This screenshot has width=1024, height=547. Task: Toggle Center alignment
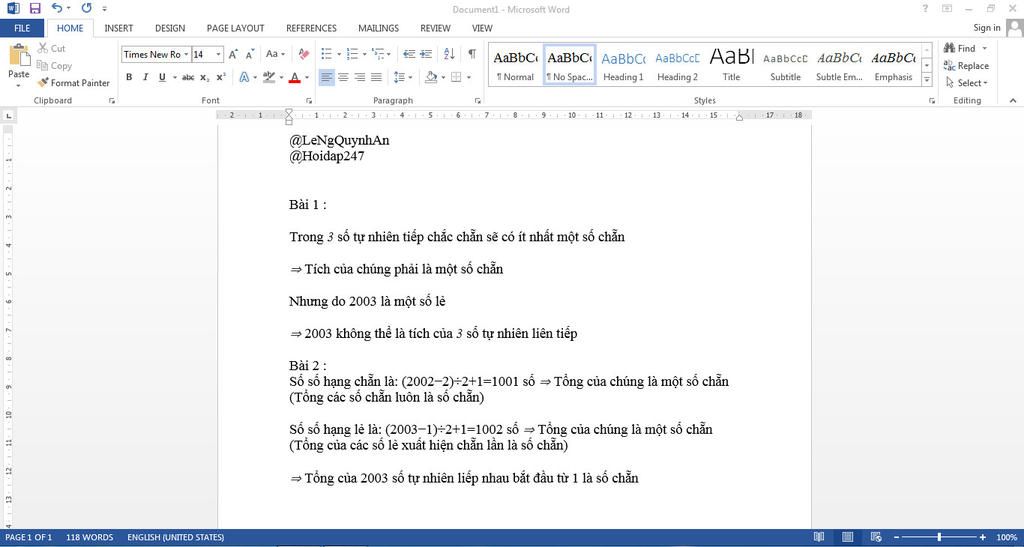343,77
